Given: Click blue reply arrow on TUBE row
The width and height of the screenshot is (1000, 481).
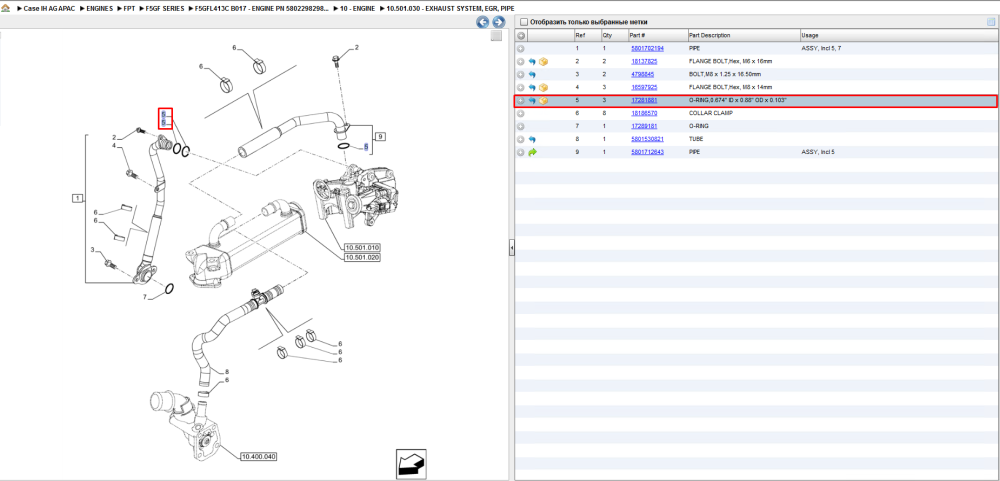Looking at the screenshot, I should pyautogui.click(x=533, y=139).
